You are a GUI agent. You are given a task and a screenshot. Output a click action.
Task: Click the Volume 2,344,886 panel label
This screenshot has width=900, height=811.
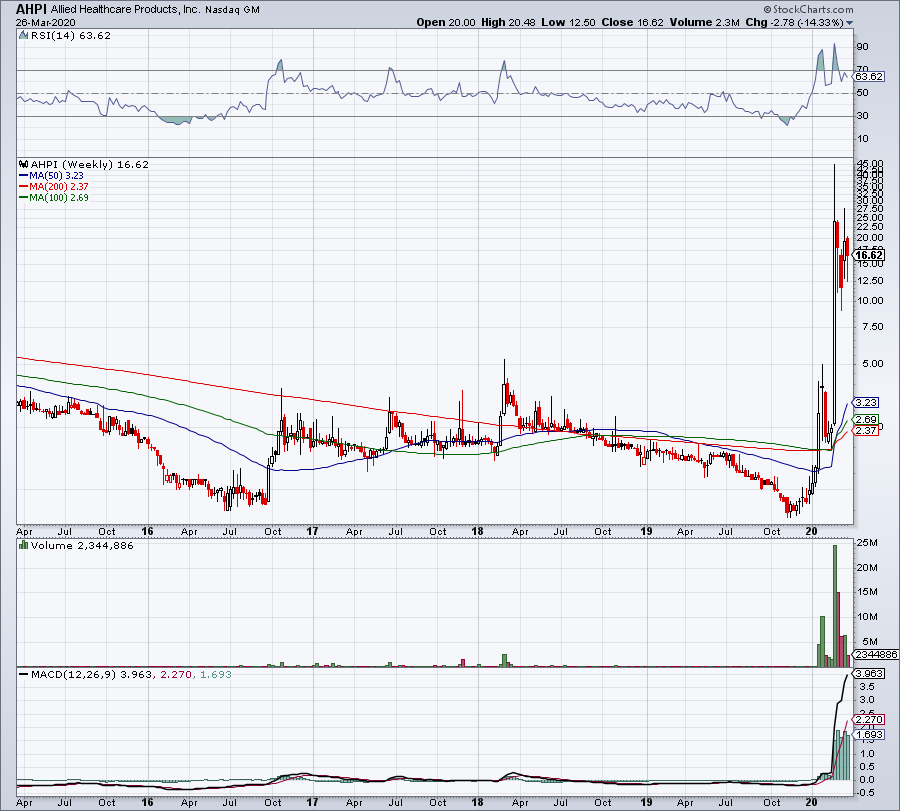[82, 545]
